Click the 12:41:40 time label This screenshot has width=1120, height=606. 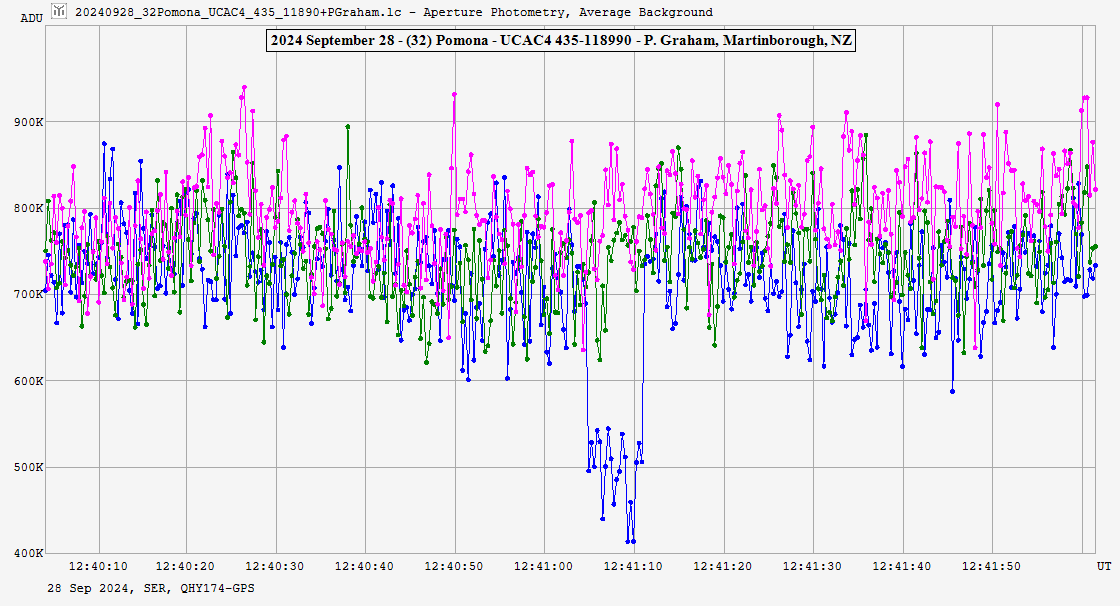click(902, 566)
